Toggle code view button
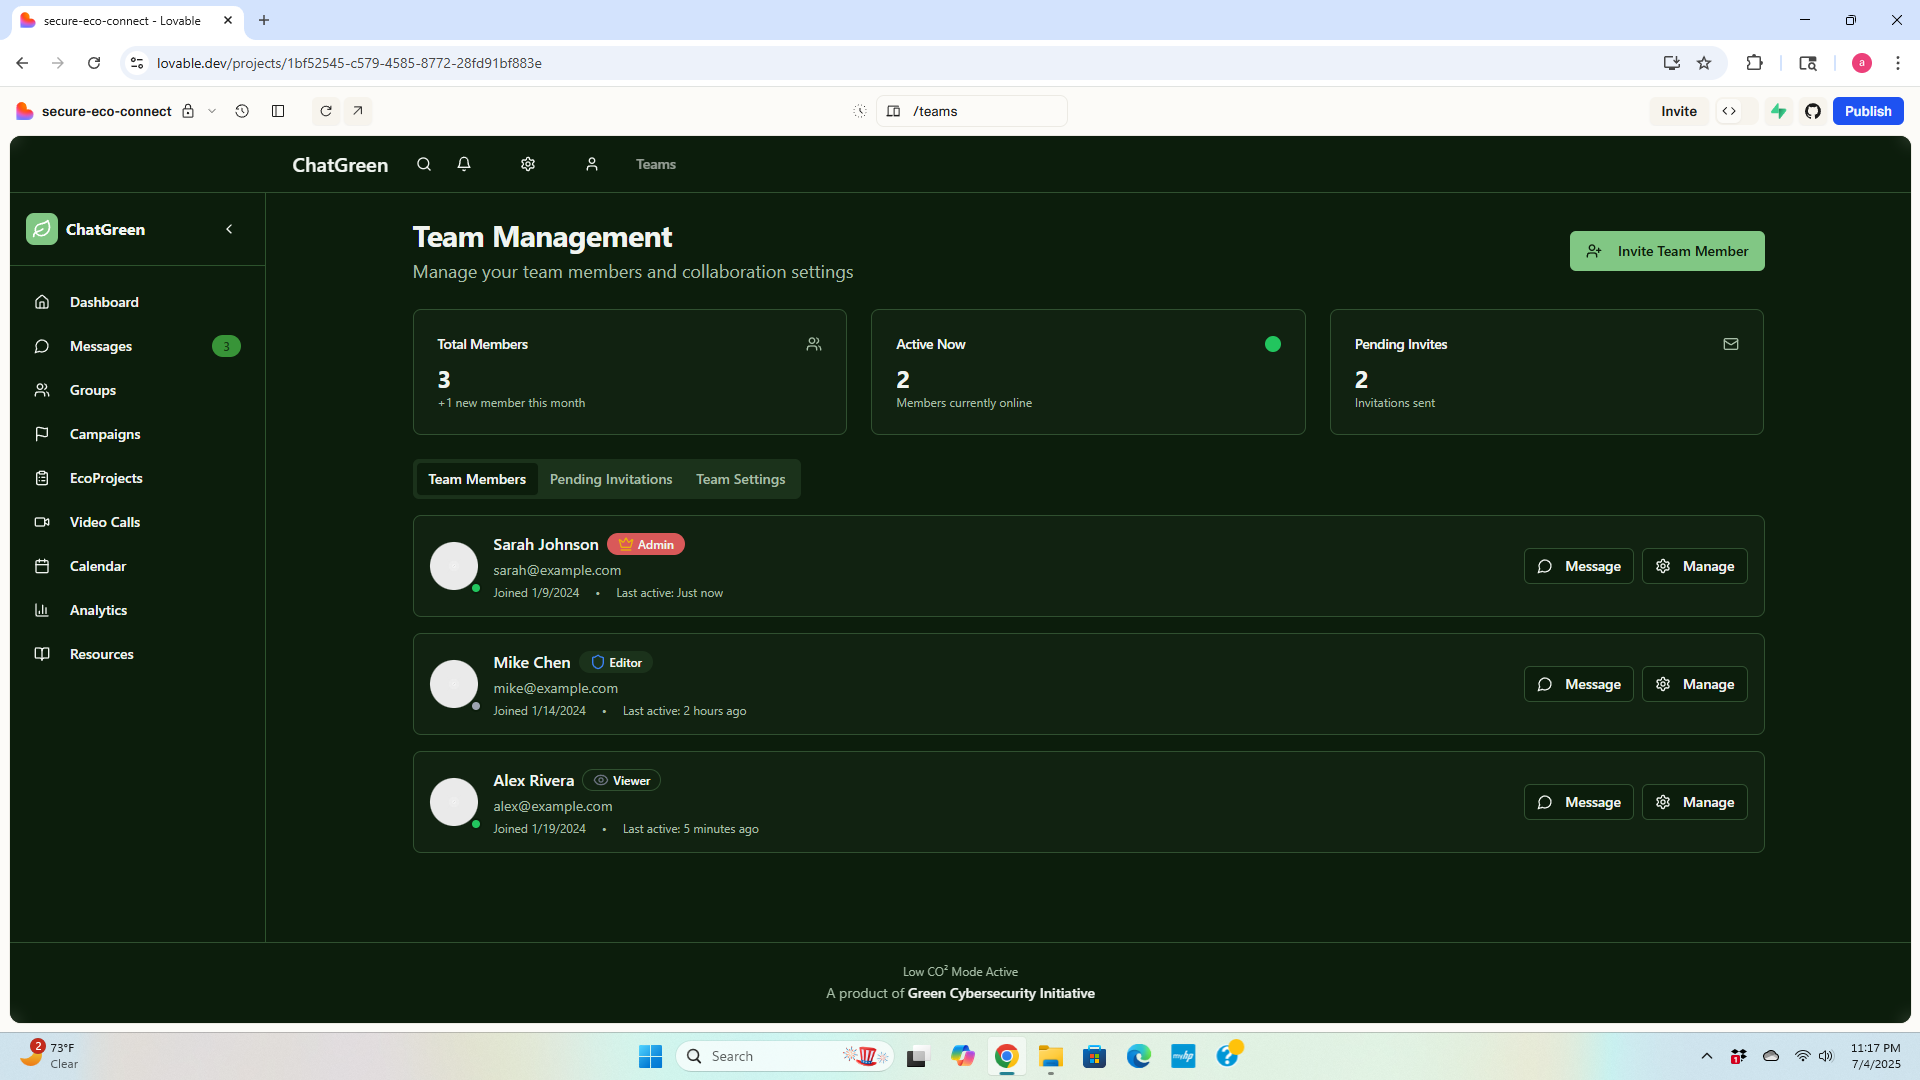Viewport: 1920px width, 1080px height. coord(1729,111)
